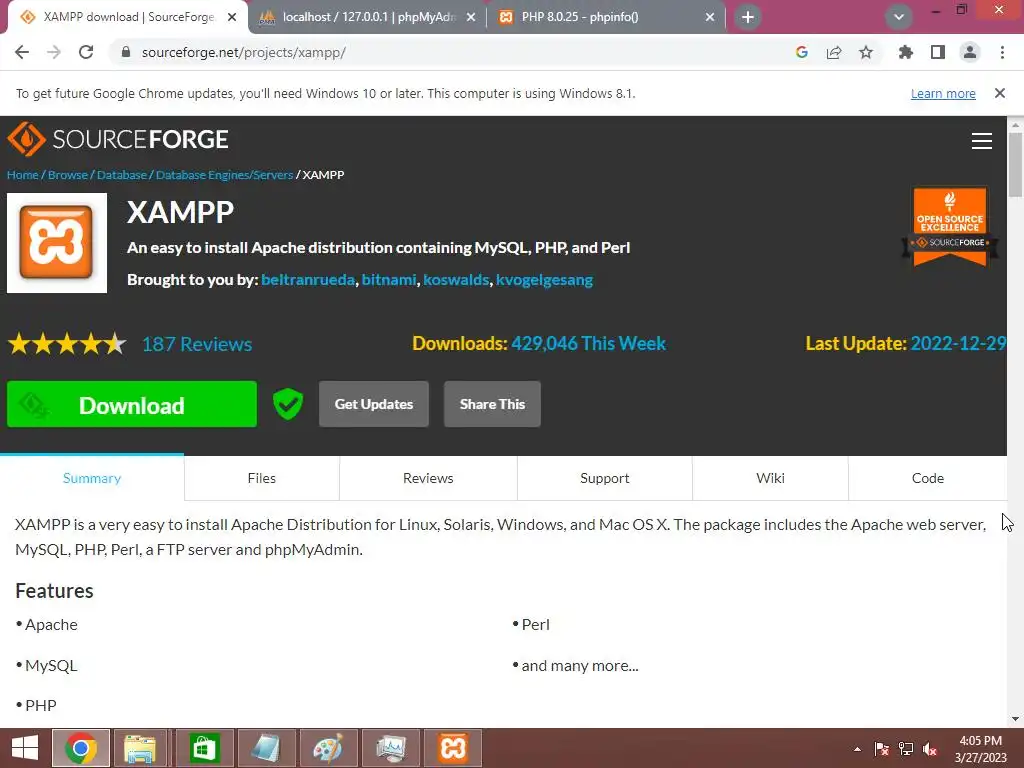This screenshot has width=1024, height=768.
Task: Open the Code tab
Action: pyautogui.click(x=928, y=478)
